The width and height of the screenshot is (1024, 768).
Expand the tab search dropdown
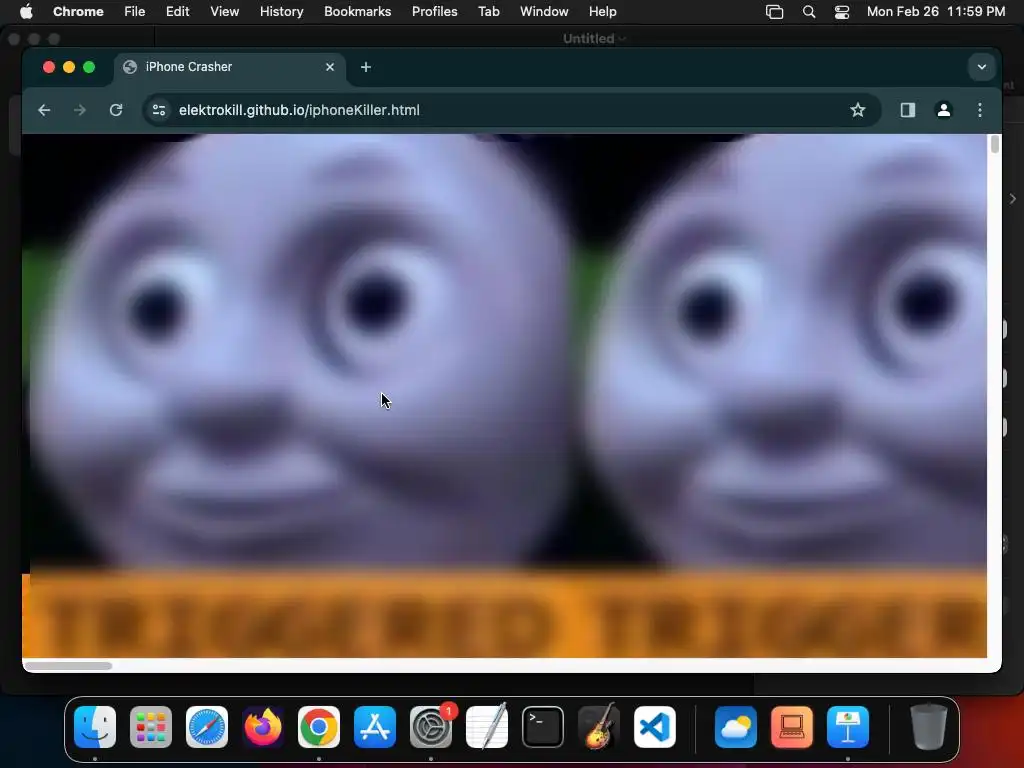coord(982,67)
